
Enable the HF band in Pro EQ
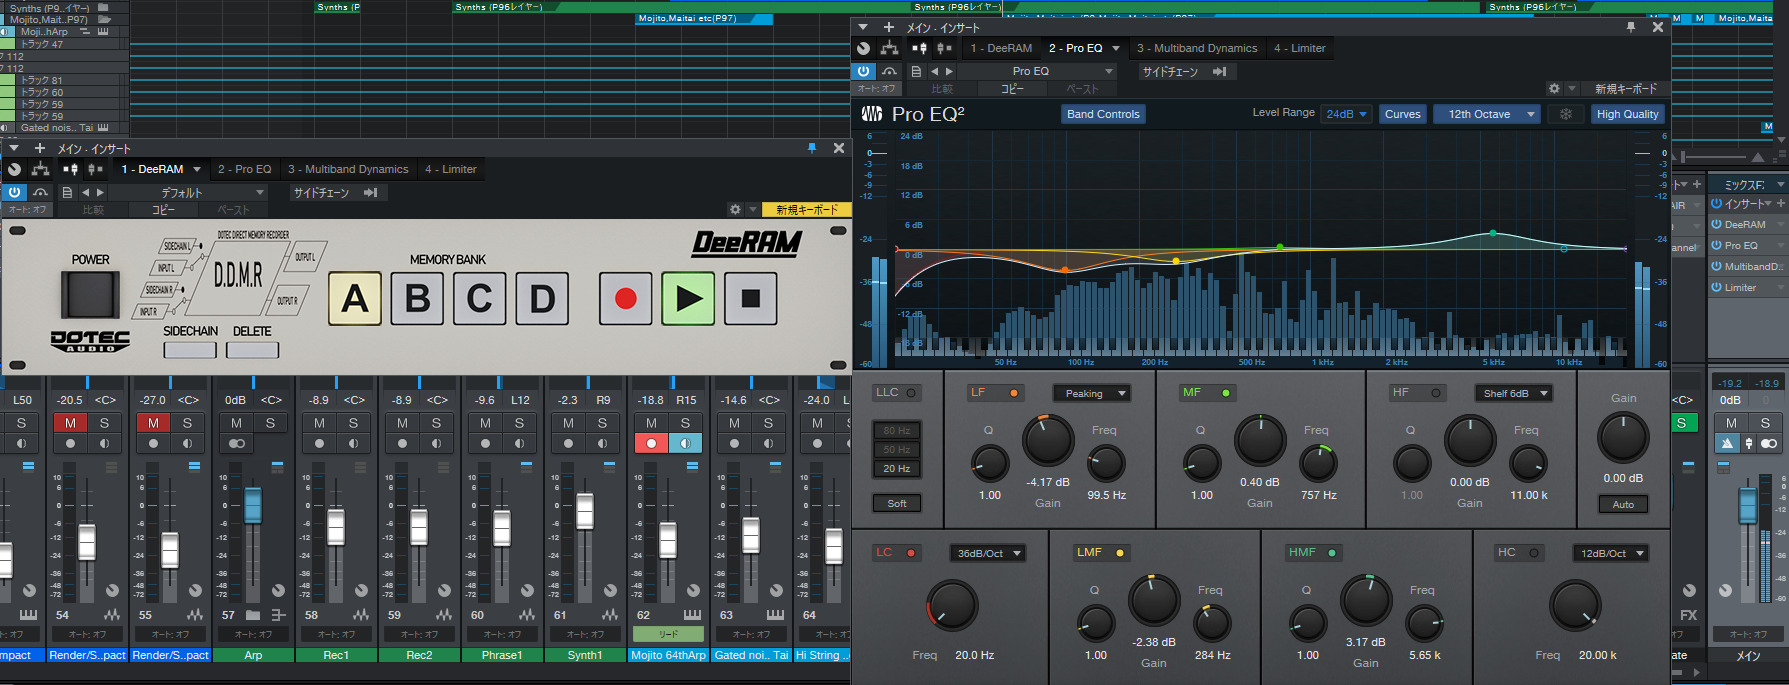click(1436, 393)
